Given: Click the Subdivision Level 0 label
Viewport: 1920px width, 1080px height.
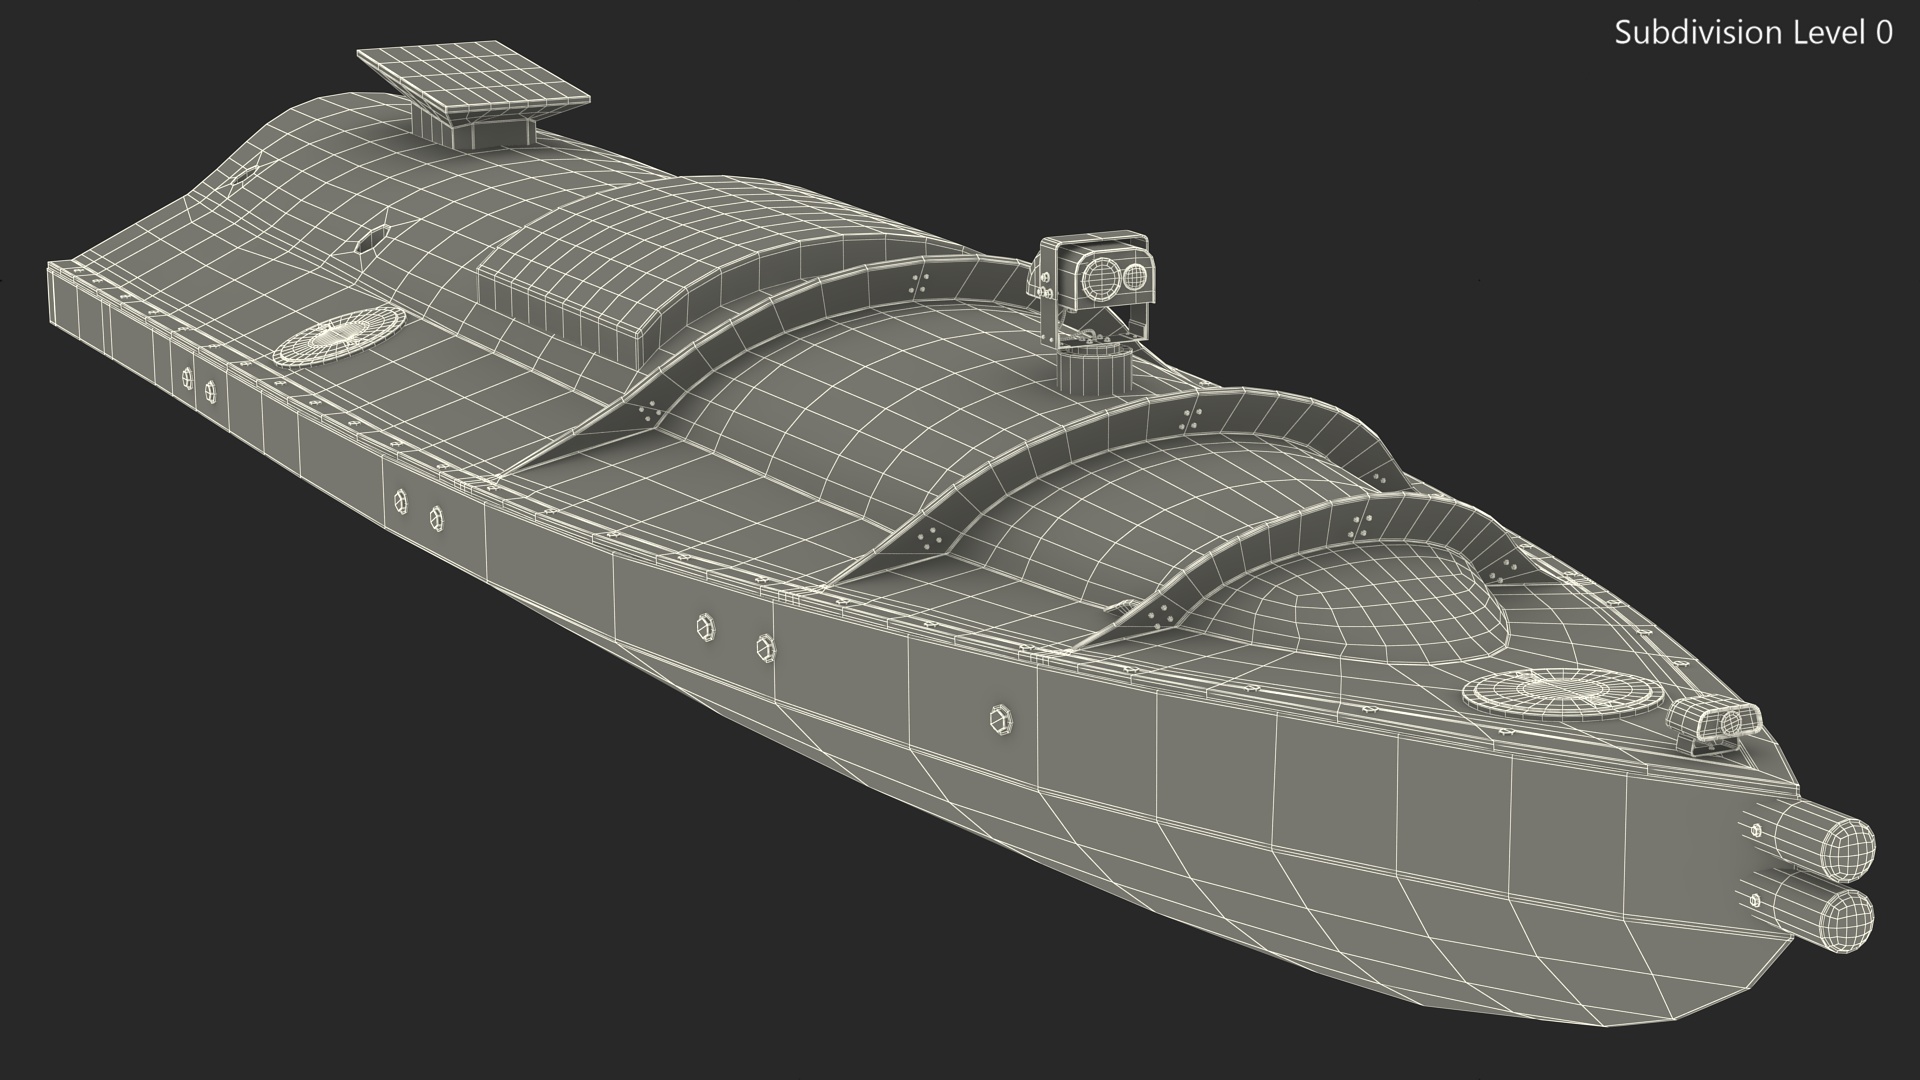Looking at the screenshot, I should click(x=1753, y=33).
